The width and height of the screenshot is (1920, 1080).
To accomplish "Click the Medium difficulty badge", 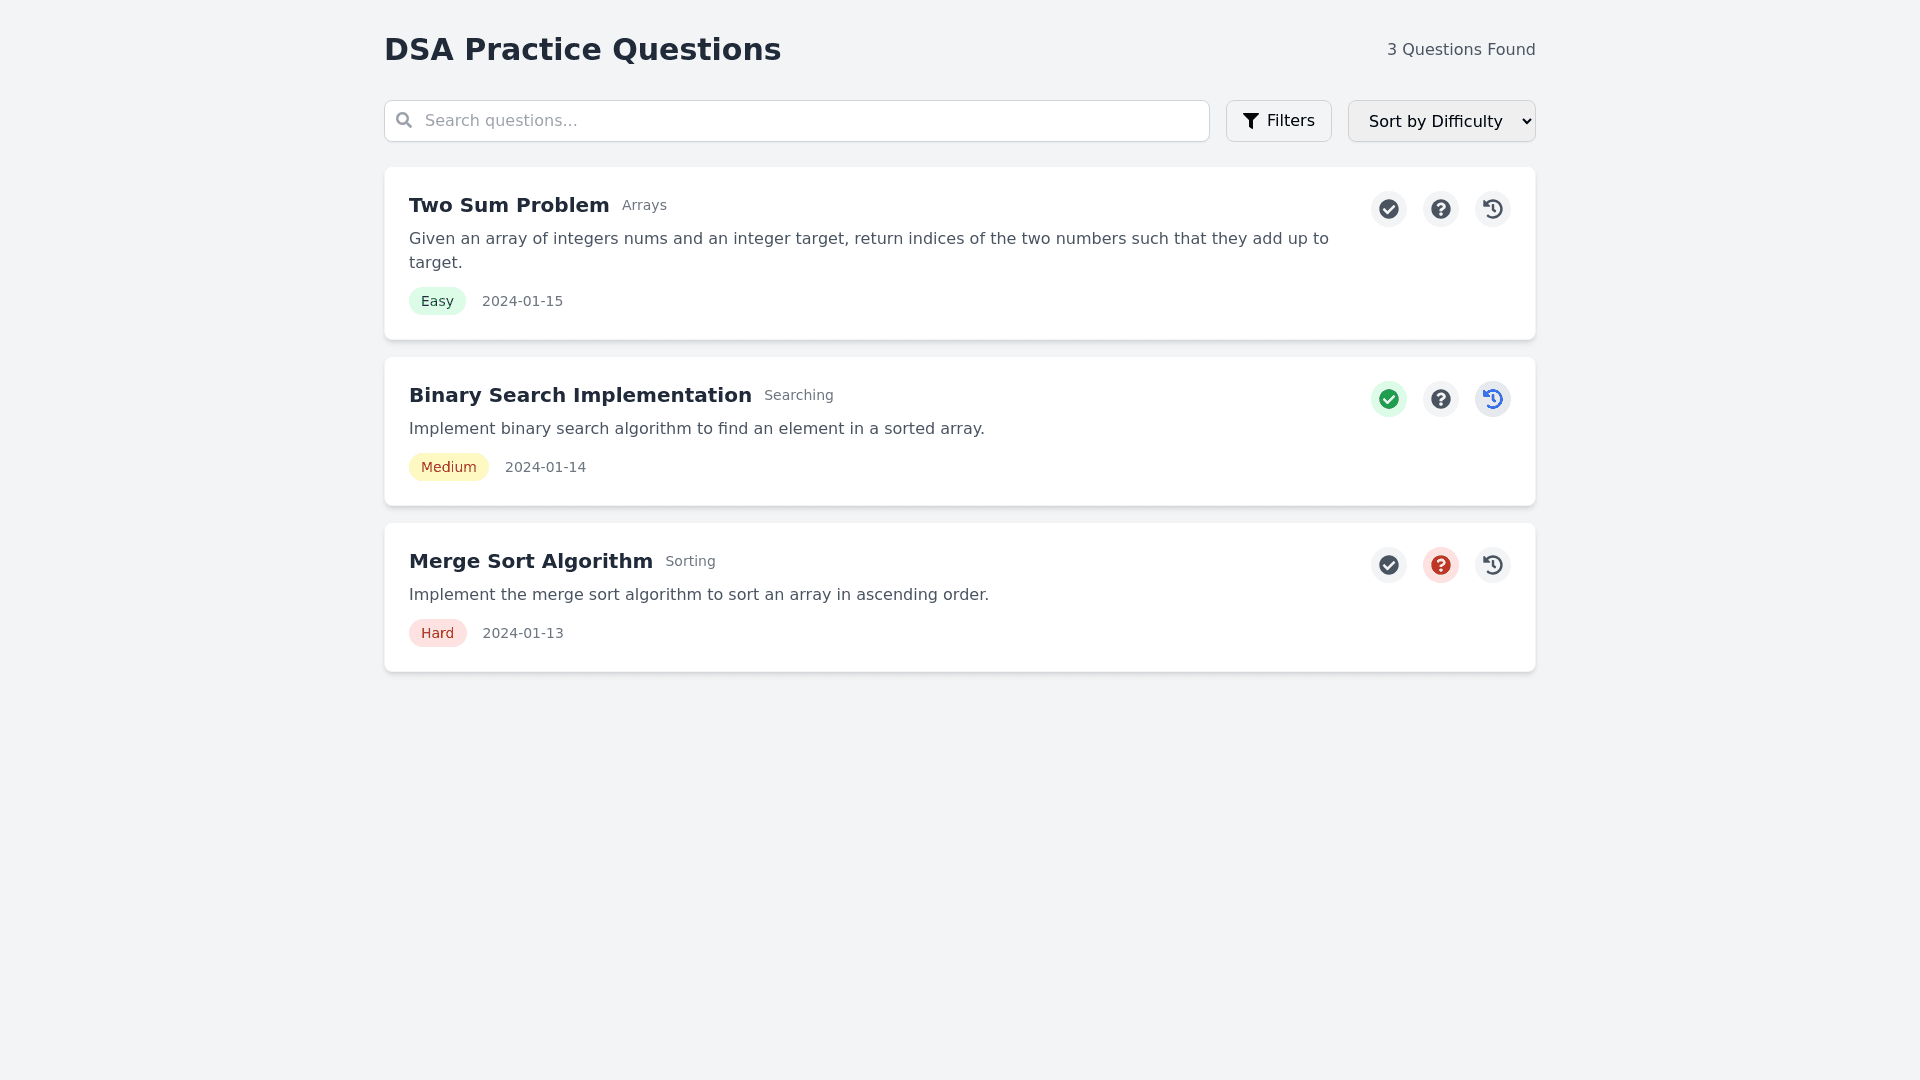I will (x=448, y=467).
